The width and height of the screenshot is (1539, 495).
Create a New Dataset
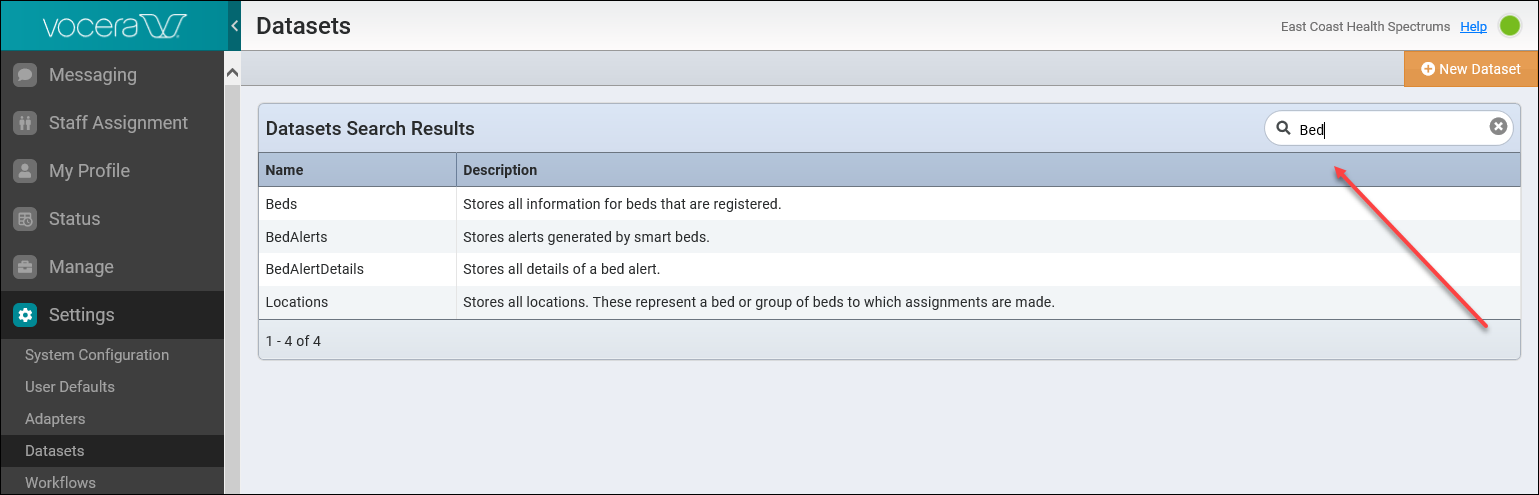(1471, 69)
